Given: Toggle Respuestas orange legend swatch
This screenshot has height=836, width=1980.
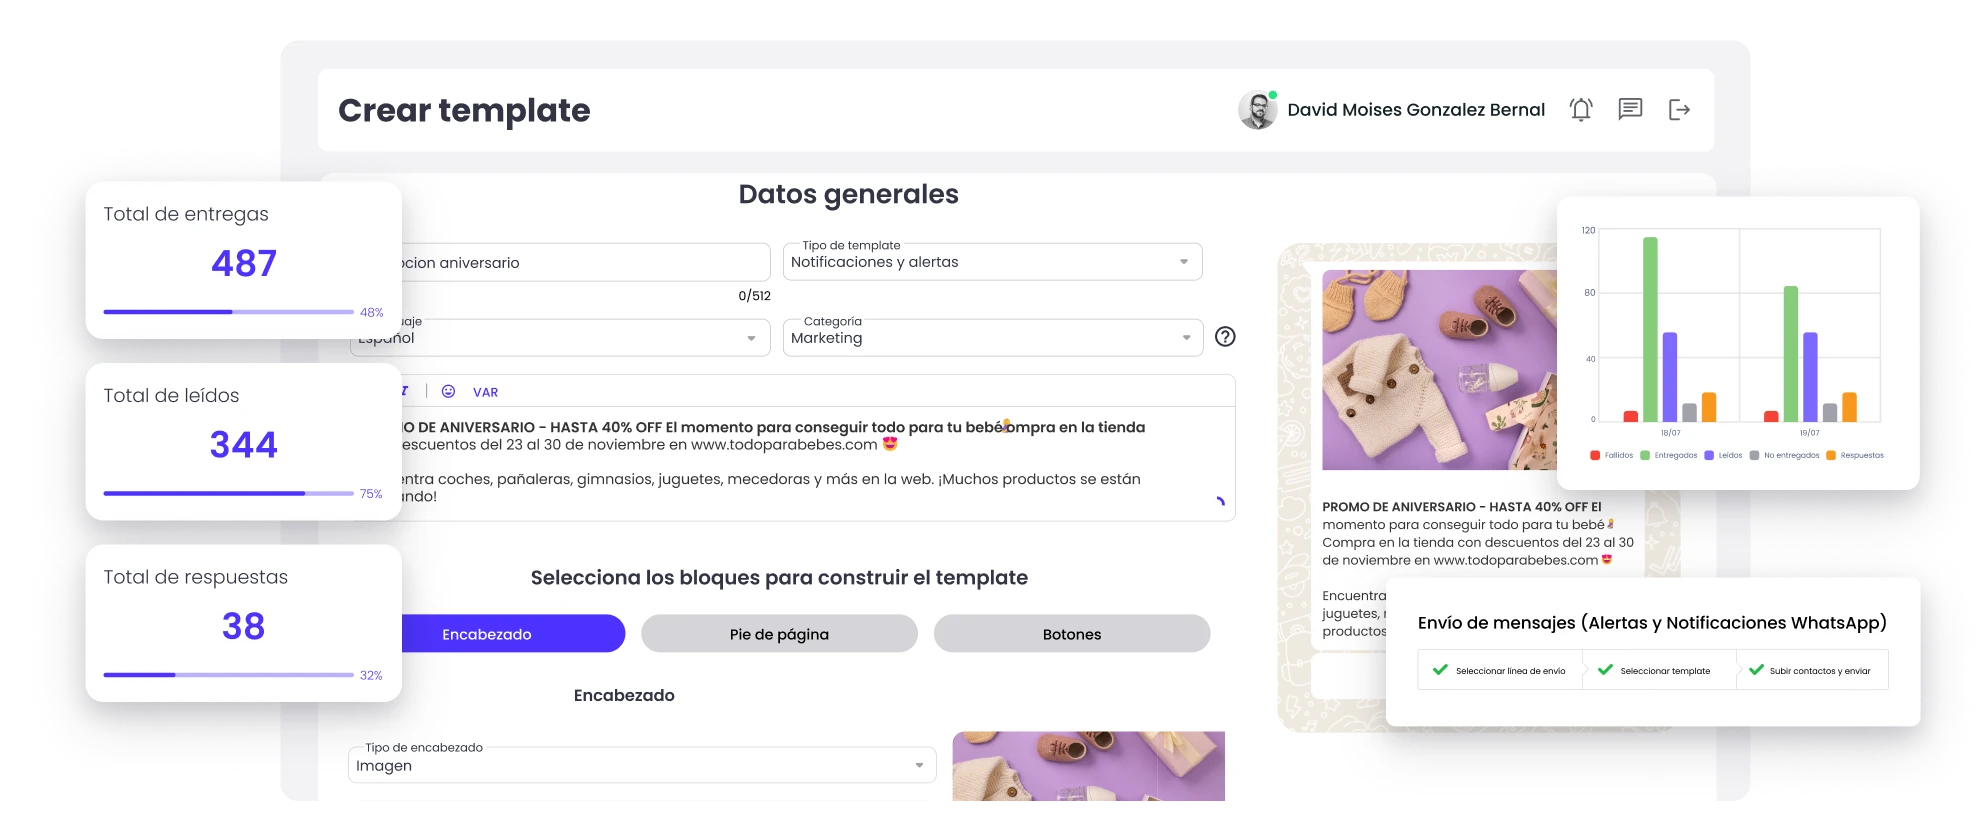Looking at the screenshot, I should (x=1831, y=455).
